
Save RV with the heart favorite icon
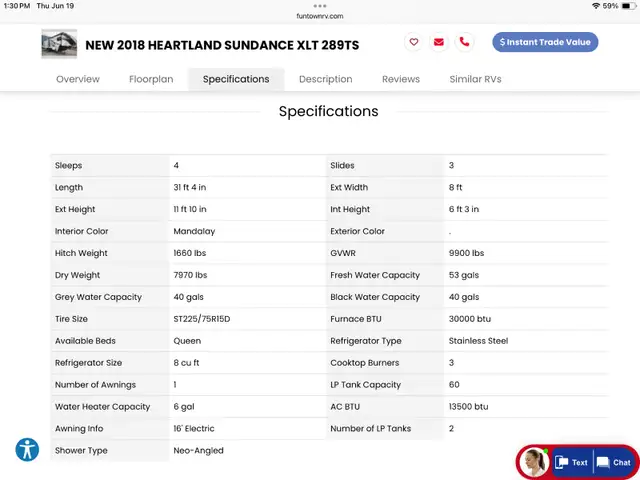pyautogui.click(x=413, y=42)
